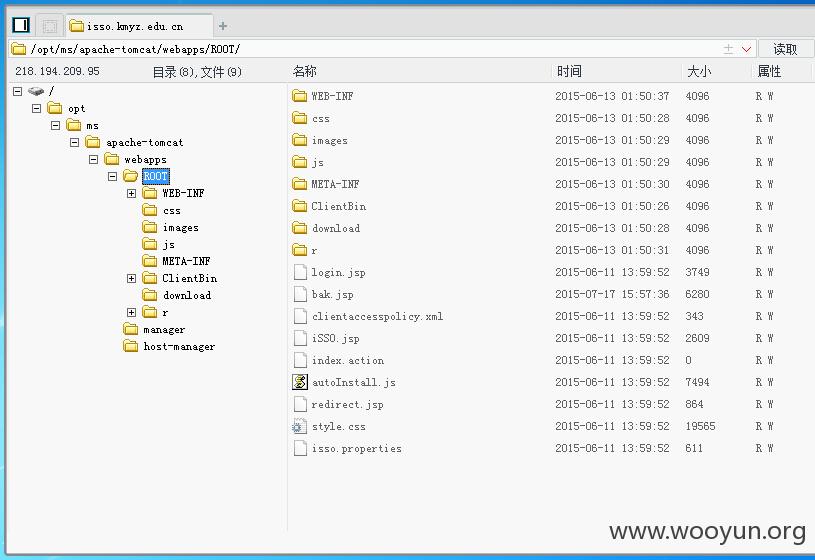Image resolution: width=815 pixels, height=560 pixels.
Task: Collapse the root / node
Action: 18,92
